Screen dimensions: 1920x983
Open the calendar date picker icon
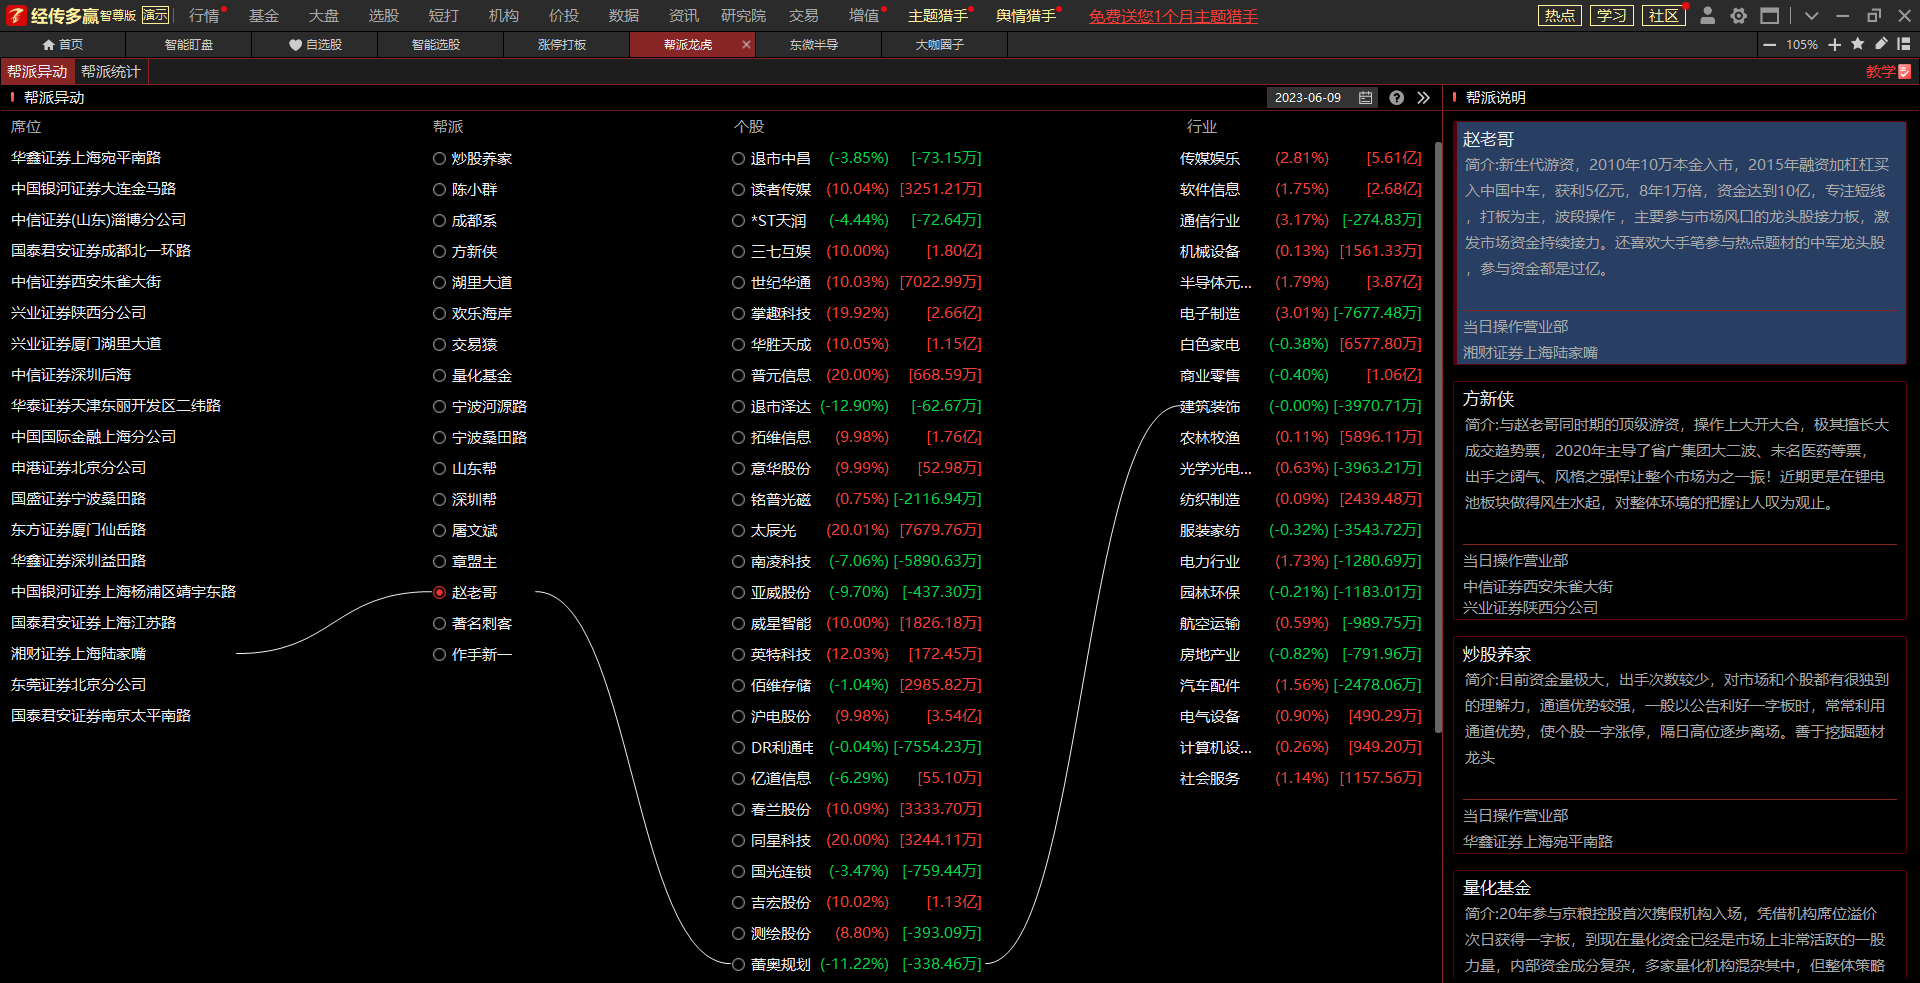(1365, 98)
